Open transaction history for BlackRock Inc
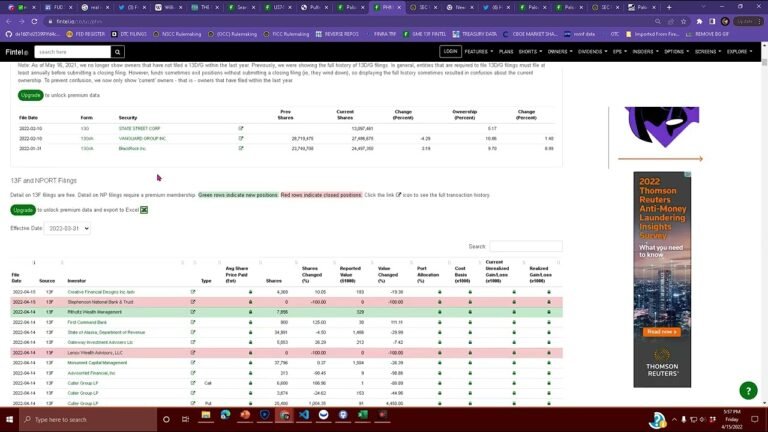 click(x=240, y=148)
